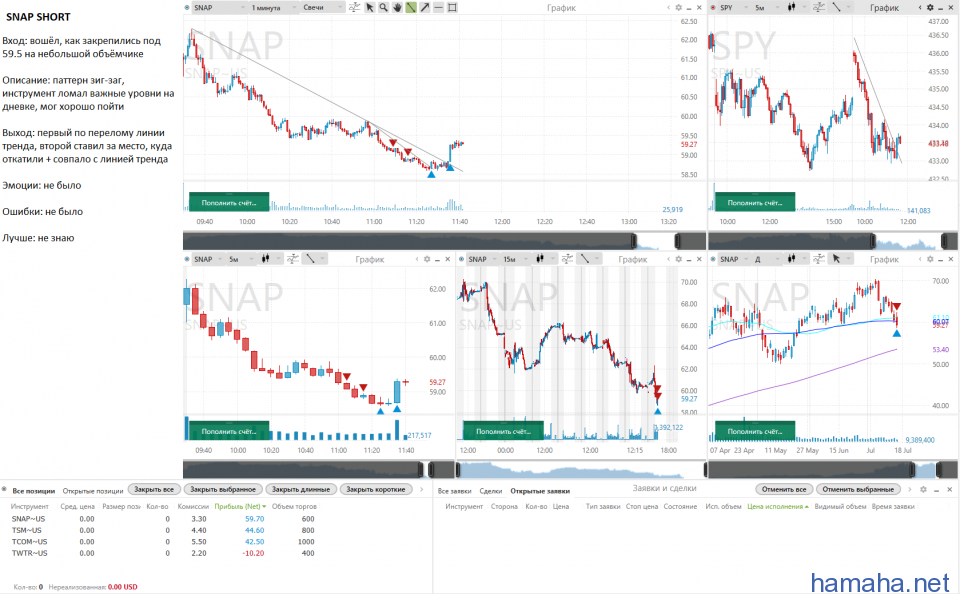Toggle link indicator dot of SNAP 5m chart

[187, 259]
